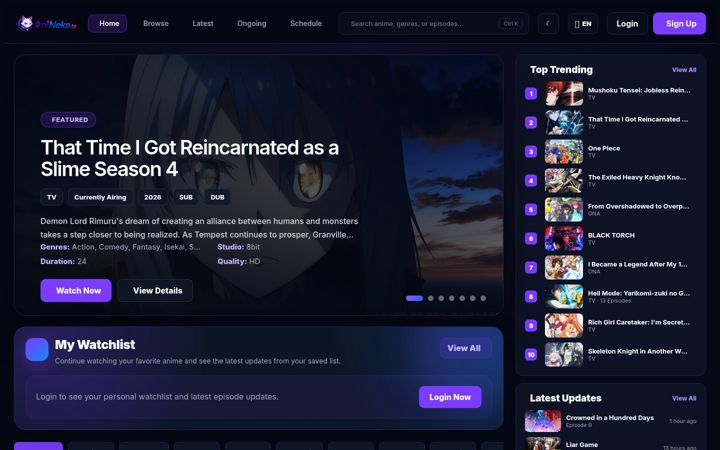Screen dimensions: 720x450
Task: Select the Home nav tab
Action: [x=109, y=23]
